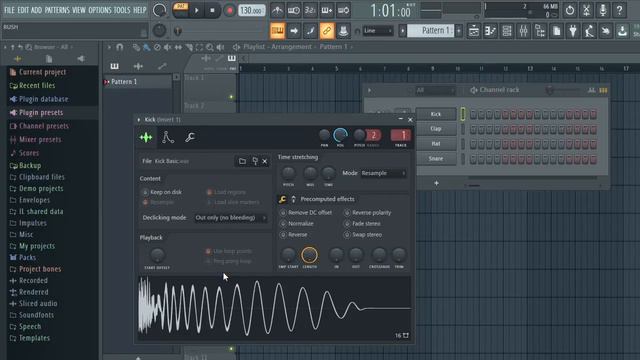Viewport: 640px width, 360px height.
Task: Open the Declicking mode dropdown
Action: tap(230, 218)
